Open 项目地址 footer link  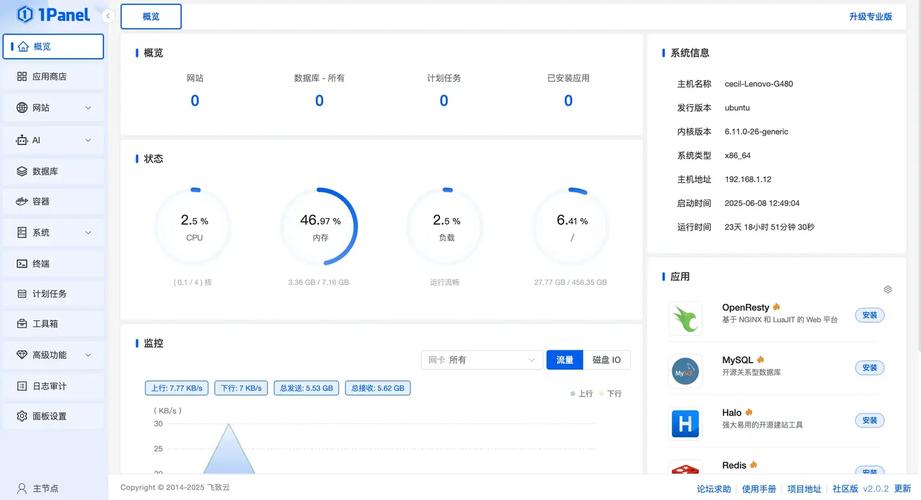click(x=804, y=489)
